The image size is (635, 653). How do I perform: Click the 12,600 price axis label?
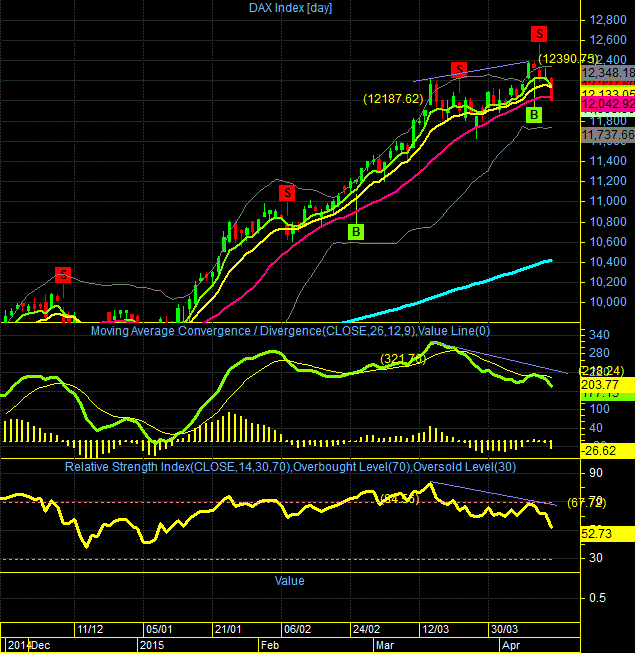(608, 40)
